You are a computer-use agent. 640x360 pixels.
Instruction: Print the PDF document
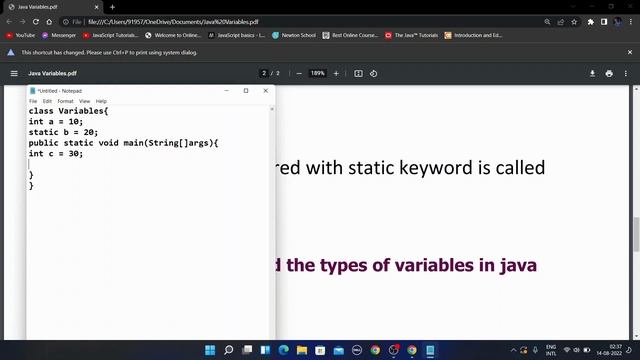[x=609, y=73]
